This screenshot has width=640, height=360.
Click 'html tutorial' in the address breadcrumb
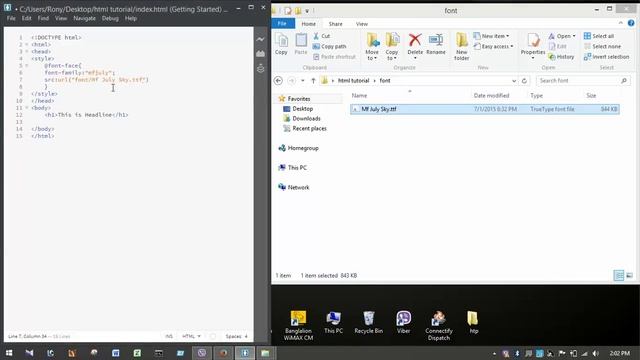pyautogui.click(x=353, y=80)
